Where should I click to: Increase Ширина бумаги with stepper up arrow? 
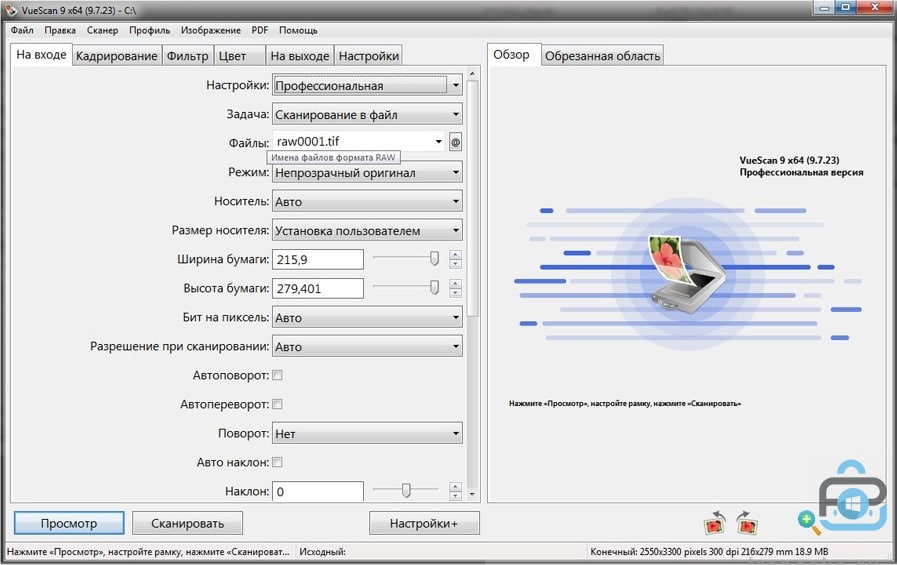point(455,254)
